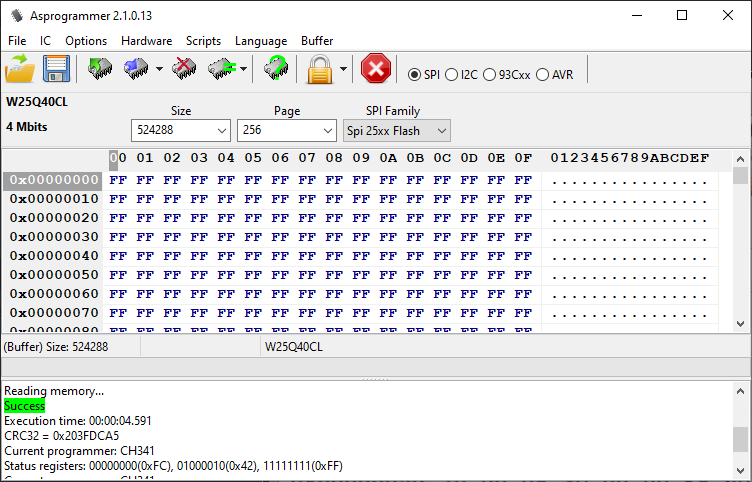Click log line CRC32 = 0x203FDCA5
752x482 pixels.
click(x=62, y=436)
